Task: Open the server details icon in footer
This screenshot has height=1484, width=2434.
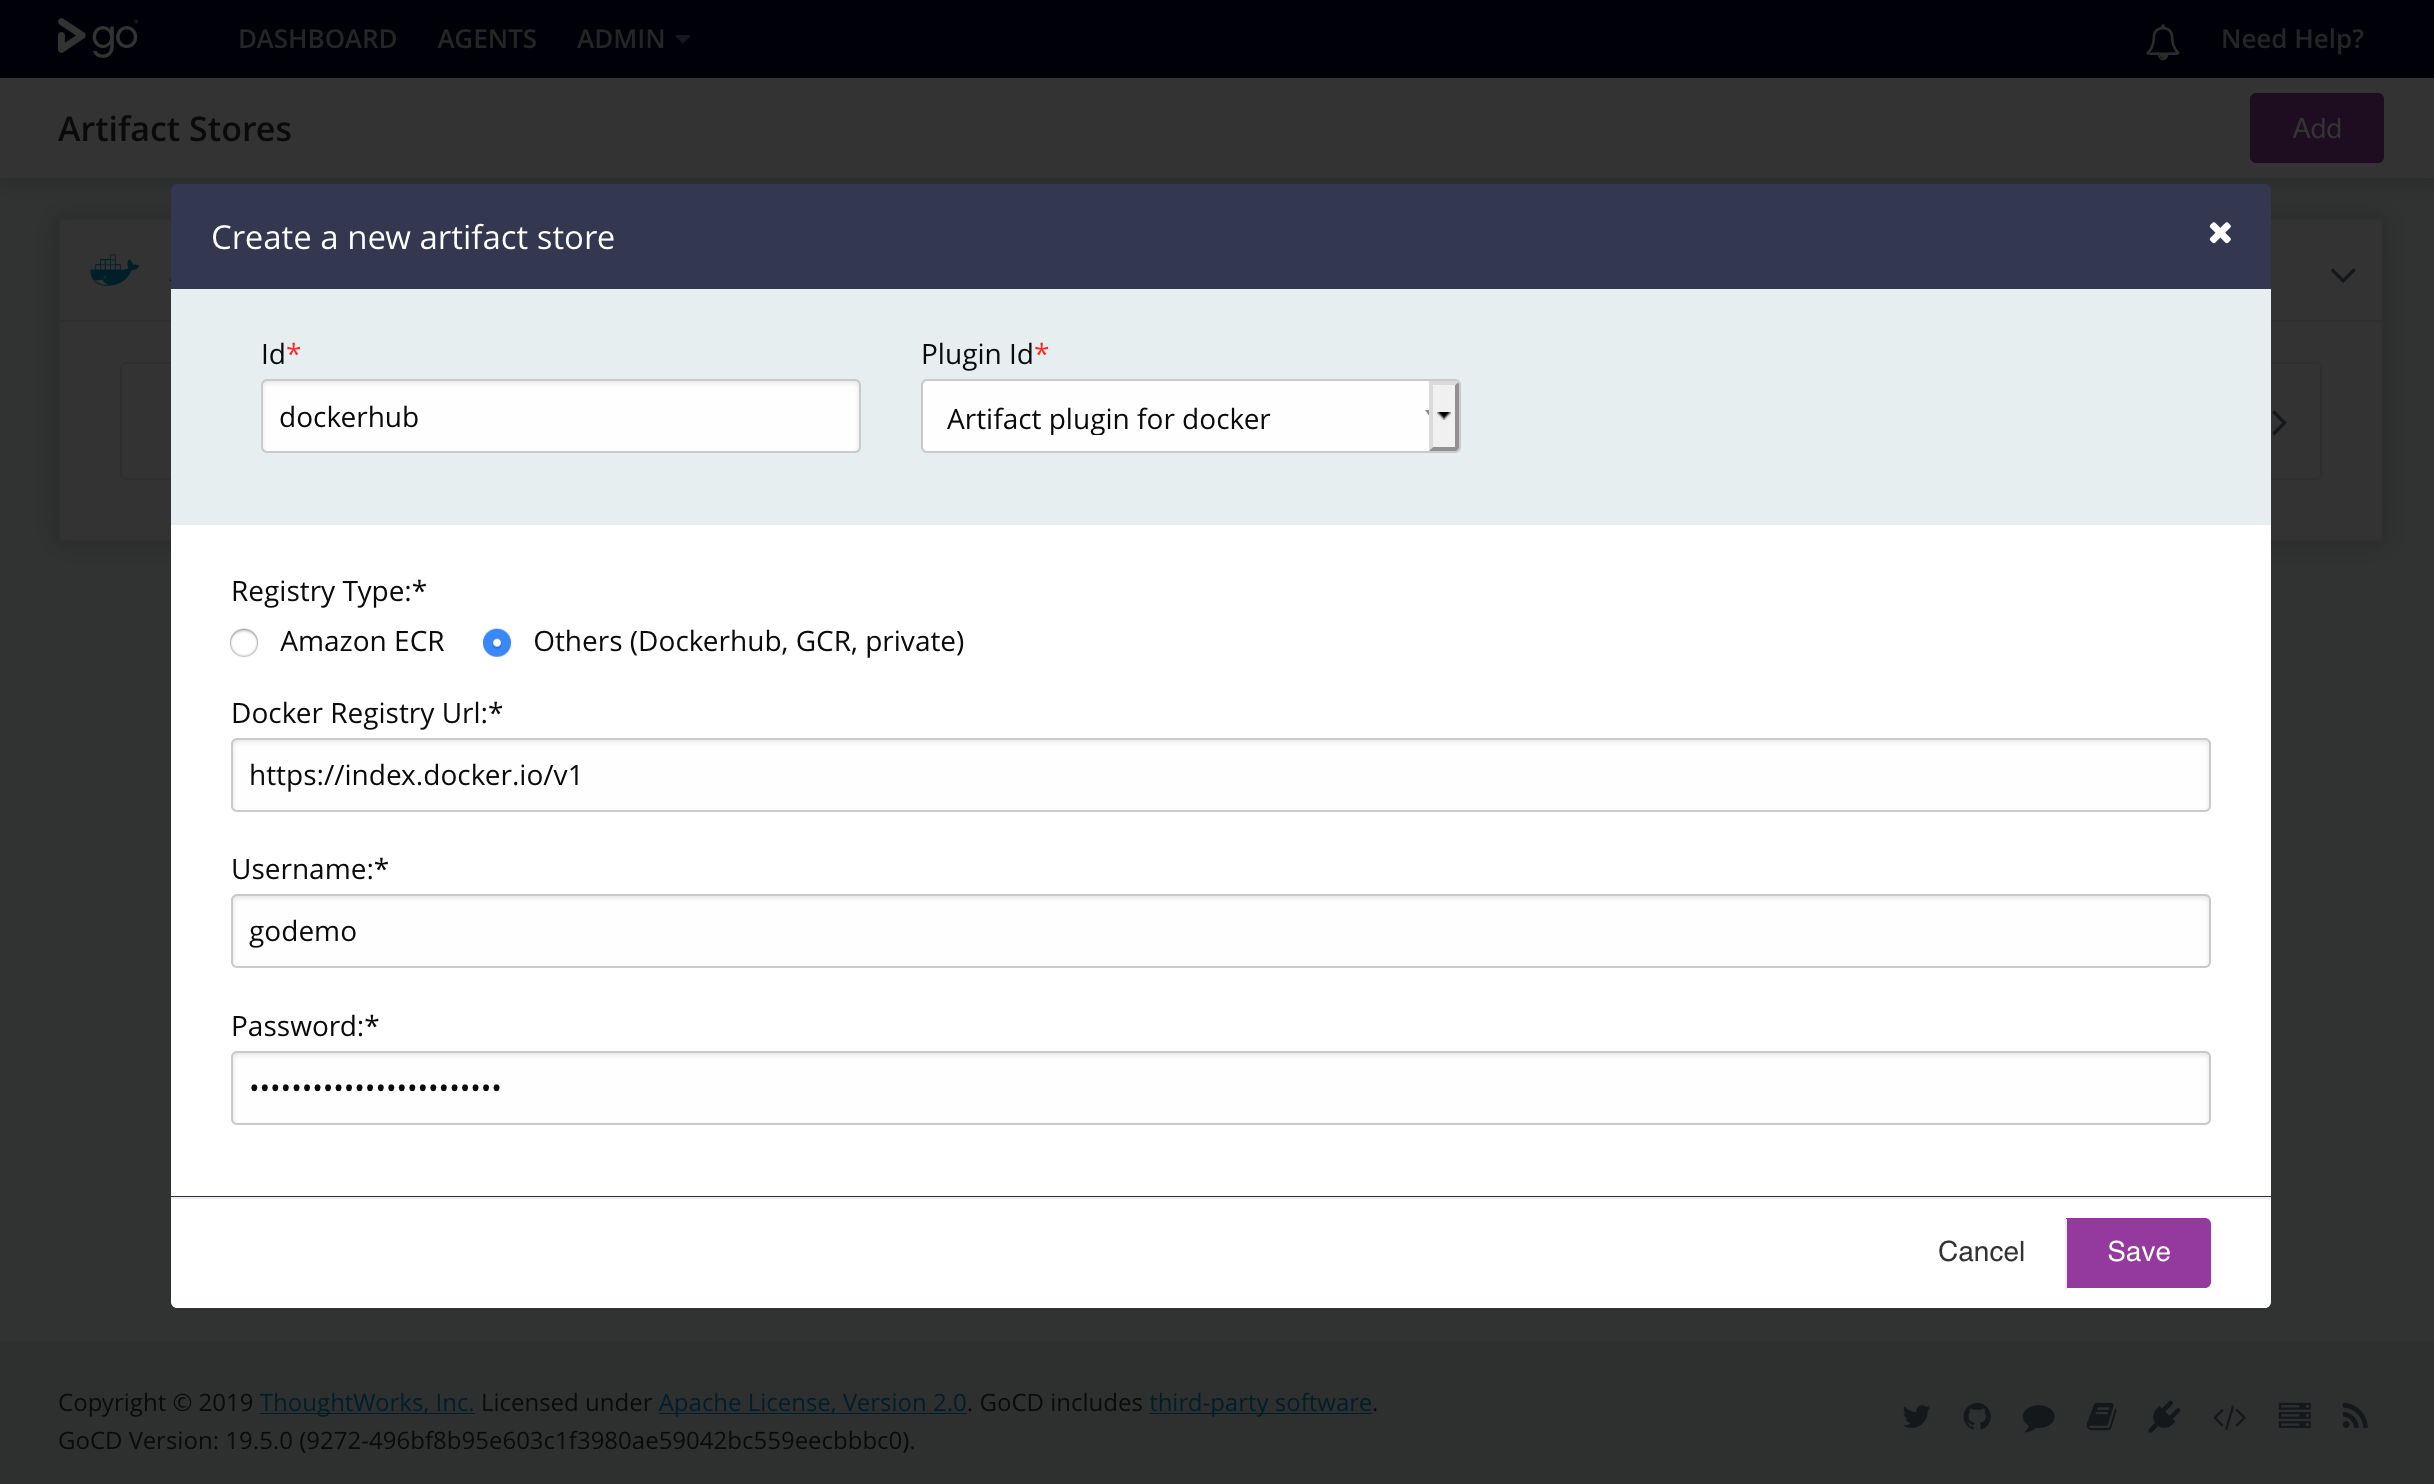Action: point(2295,1417)
